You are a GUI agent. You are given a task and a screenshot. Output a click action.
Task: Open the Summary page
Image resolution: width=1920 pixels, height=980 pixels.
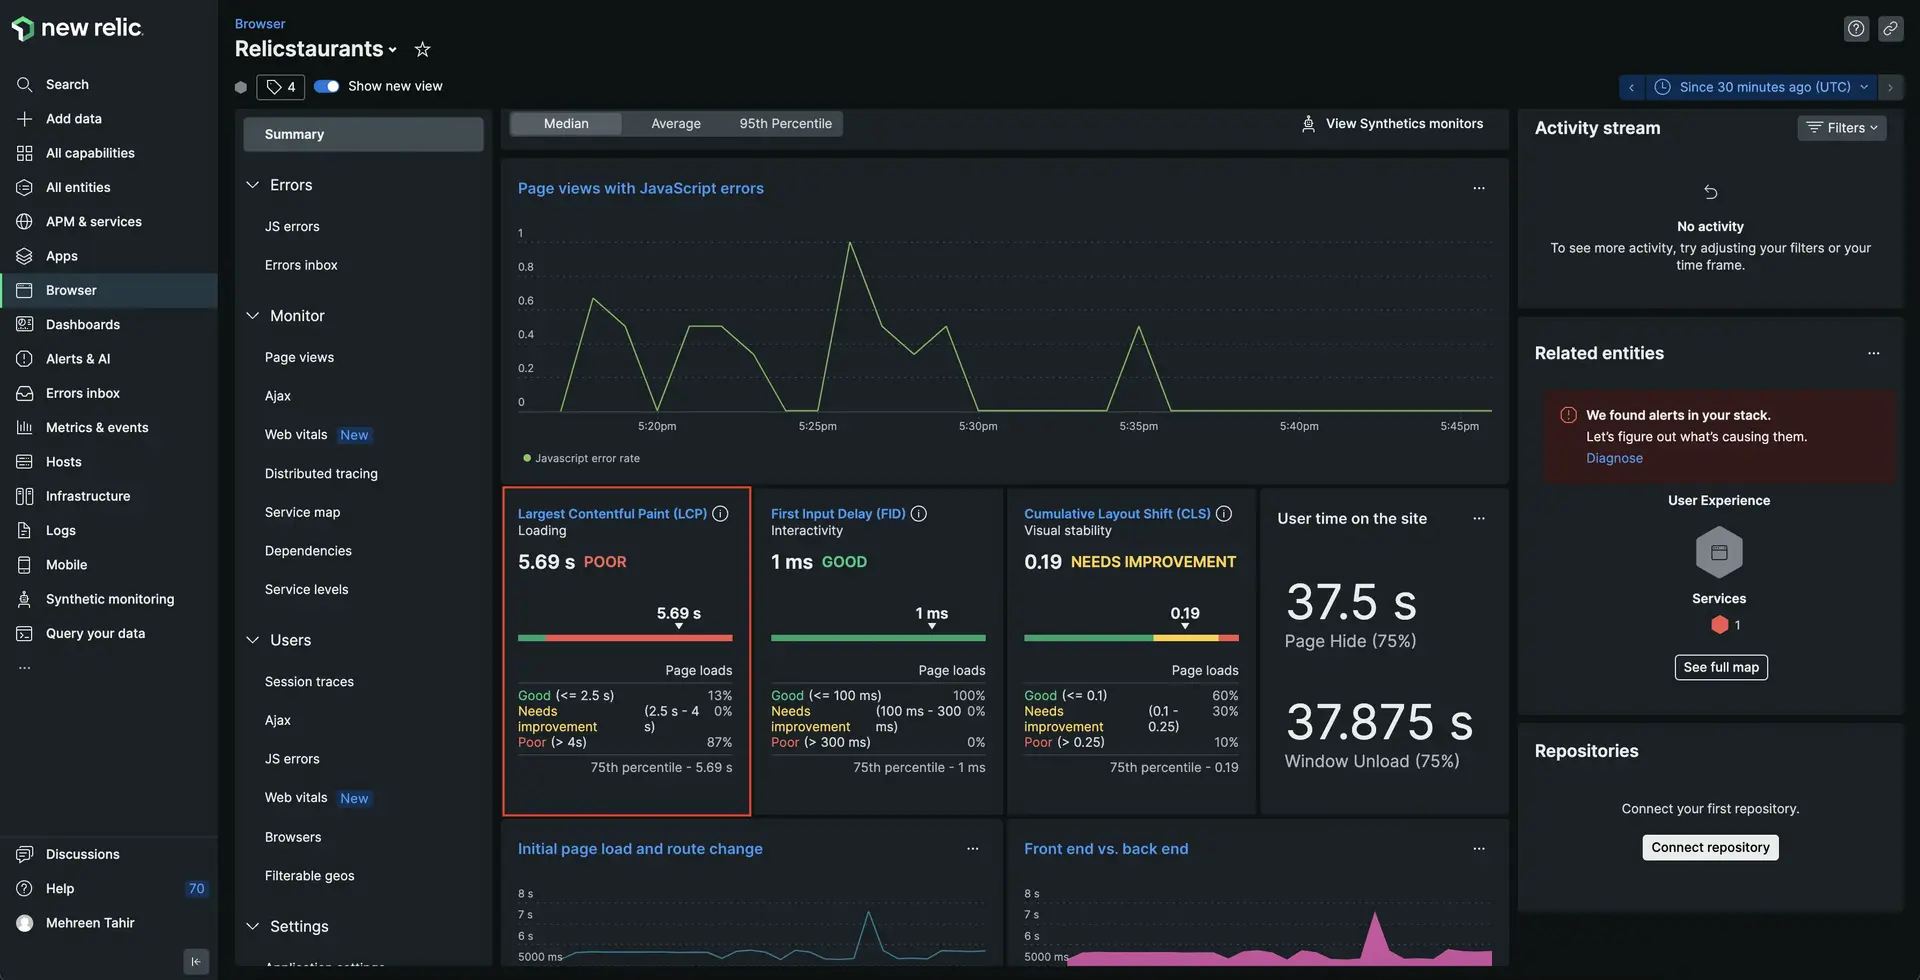click(x=363, y=134)
